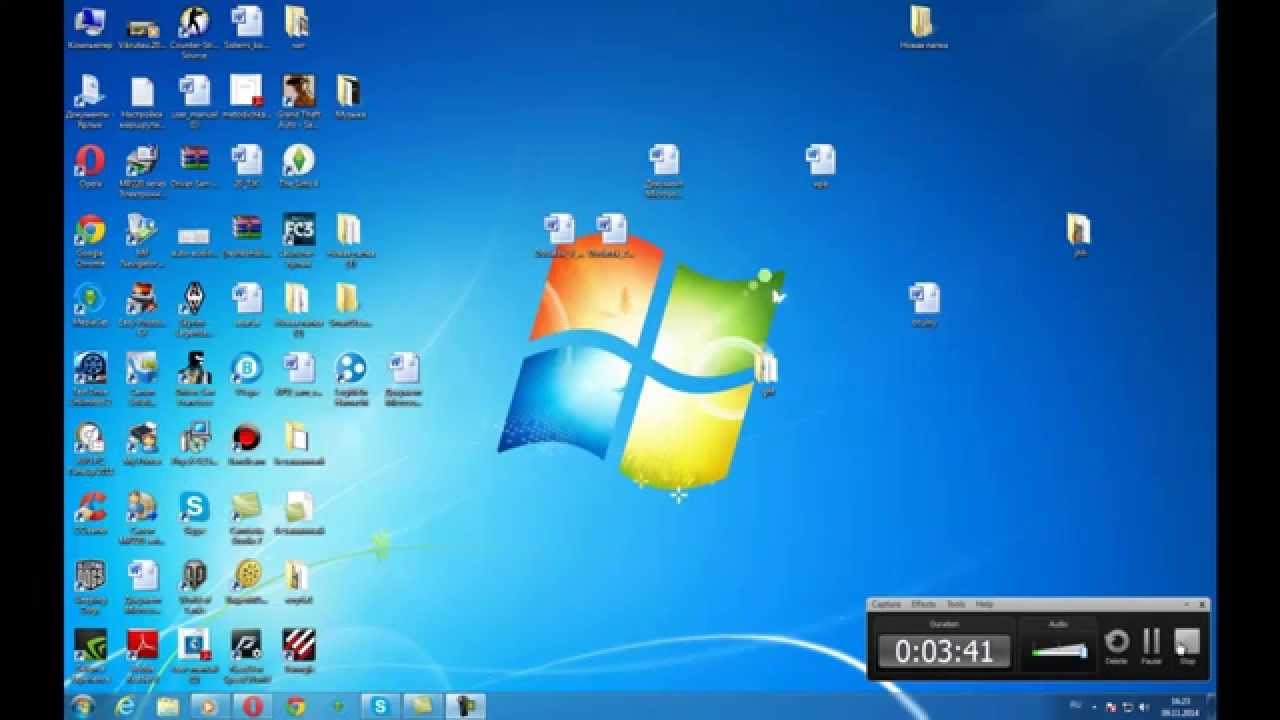Open the Capture menu in the recorder
1280x720 pixels.
886,604
